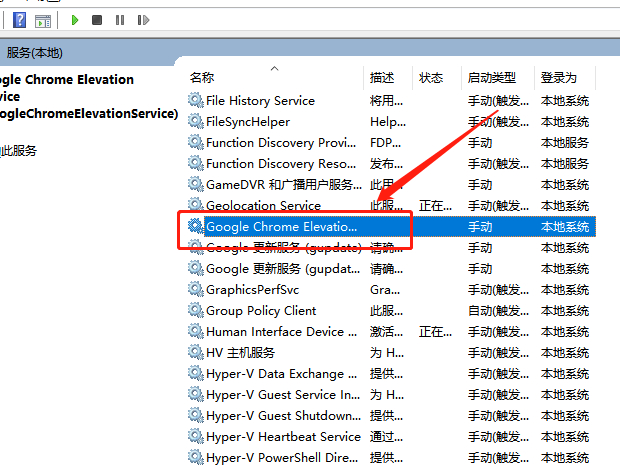The height and width of the screenshot is (465, 620).
Task: Click 通过... description of Hyper-V Heartbeat Service
Action: 386,437
